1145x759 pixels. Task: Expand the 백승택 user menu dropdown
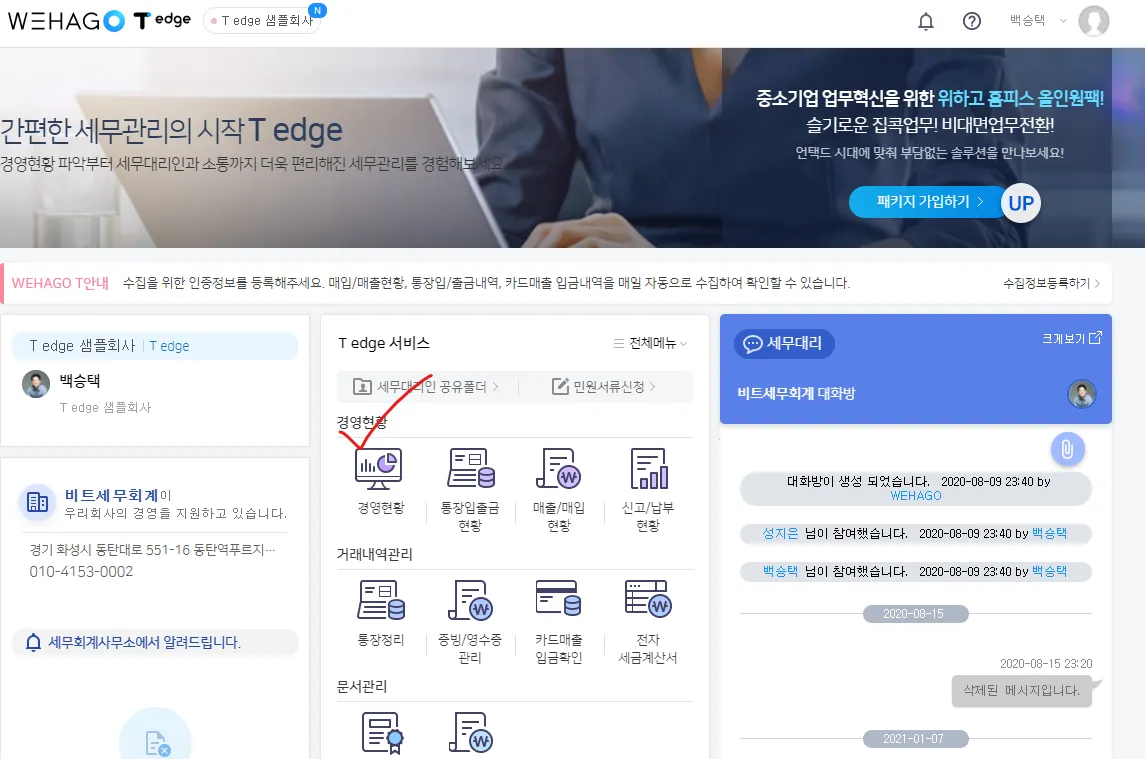click(1038, 20)
